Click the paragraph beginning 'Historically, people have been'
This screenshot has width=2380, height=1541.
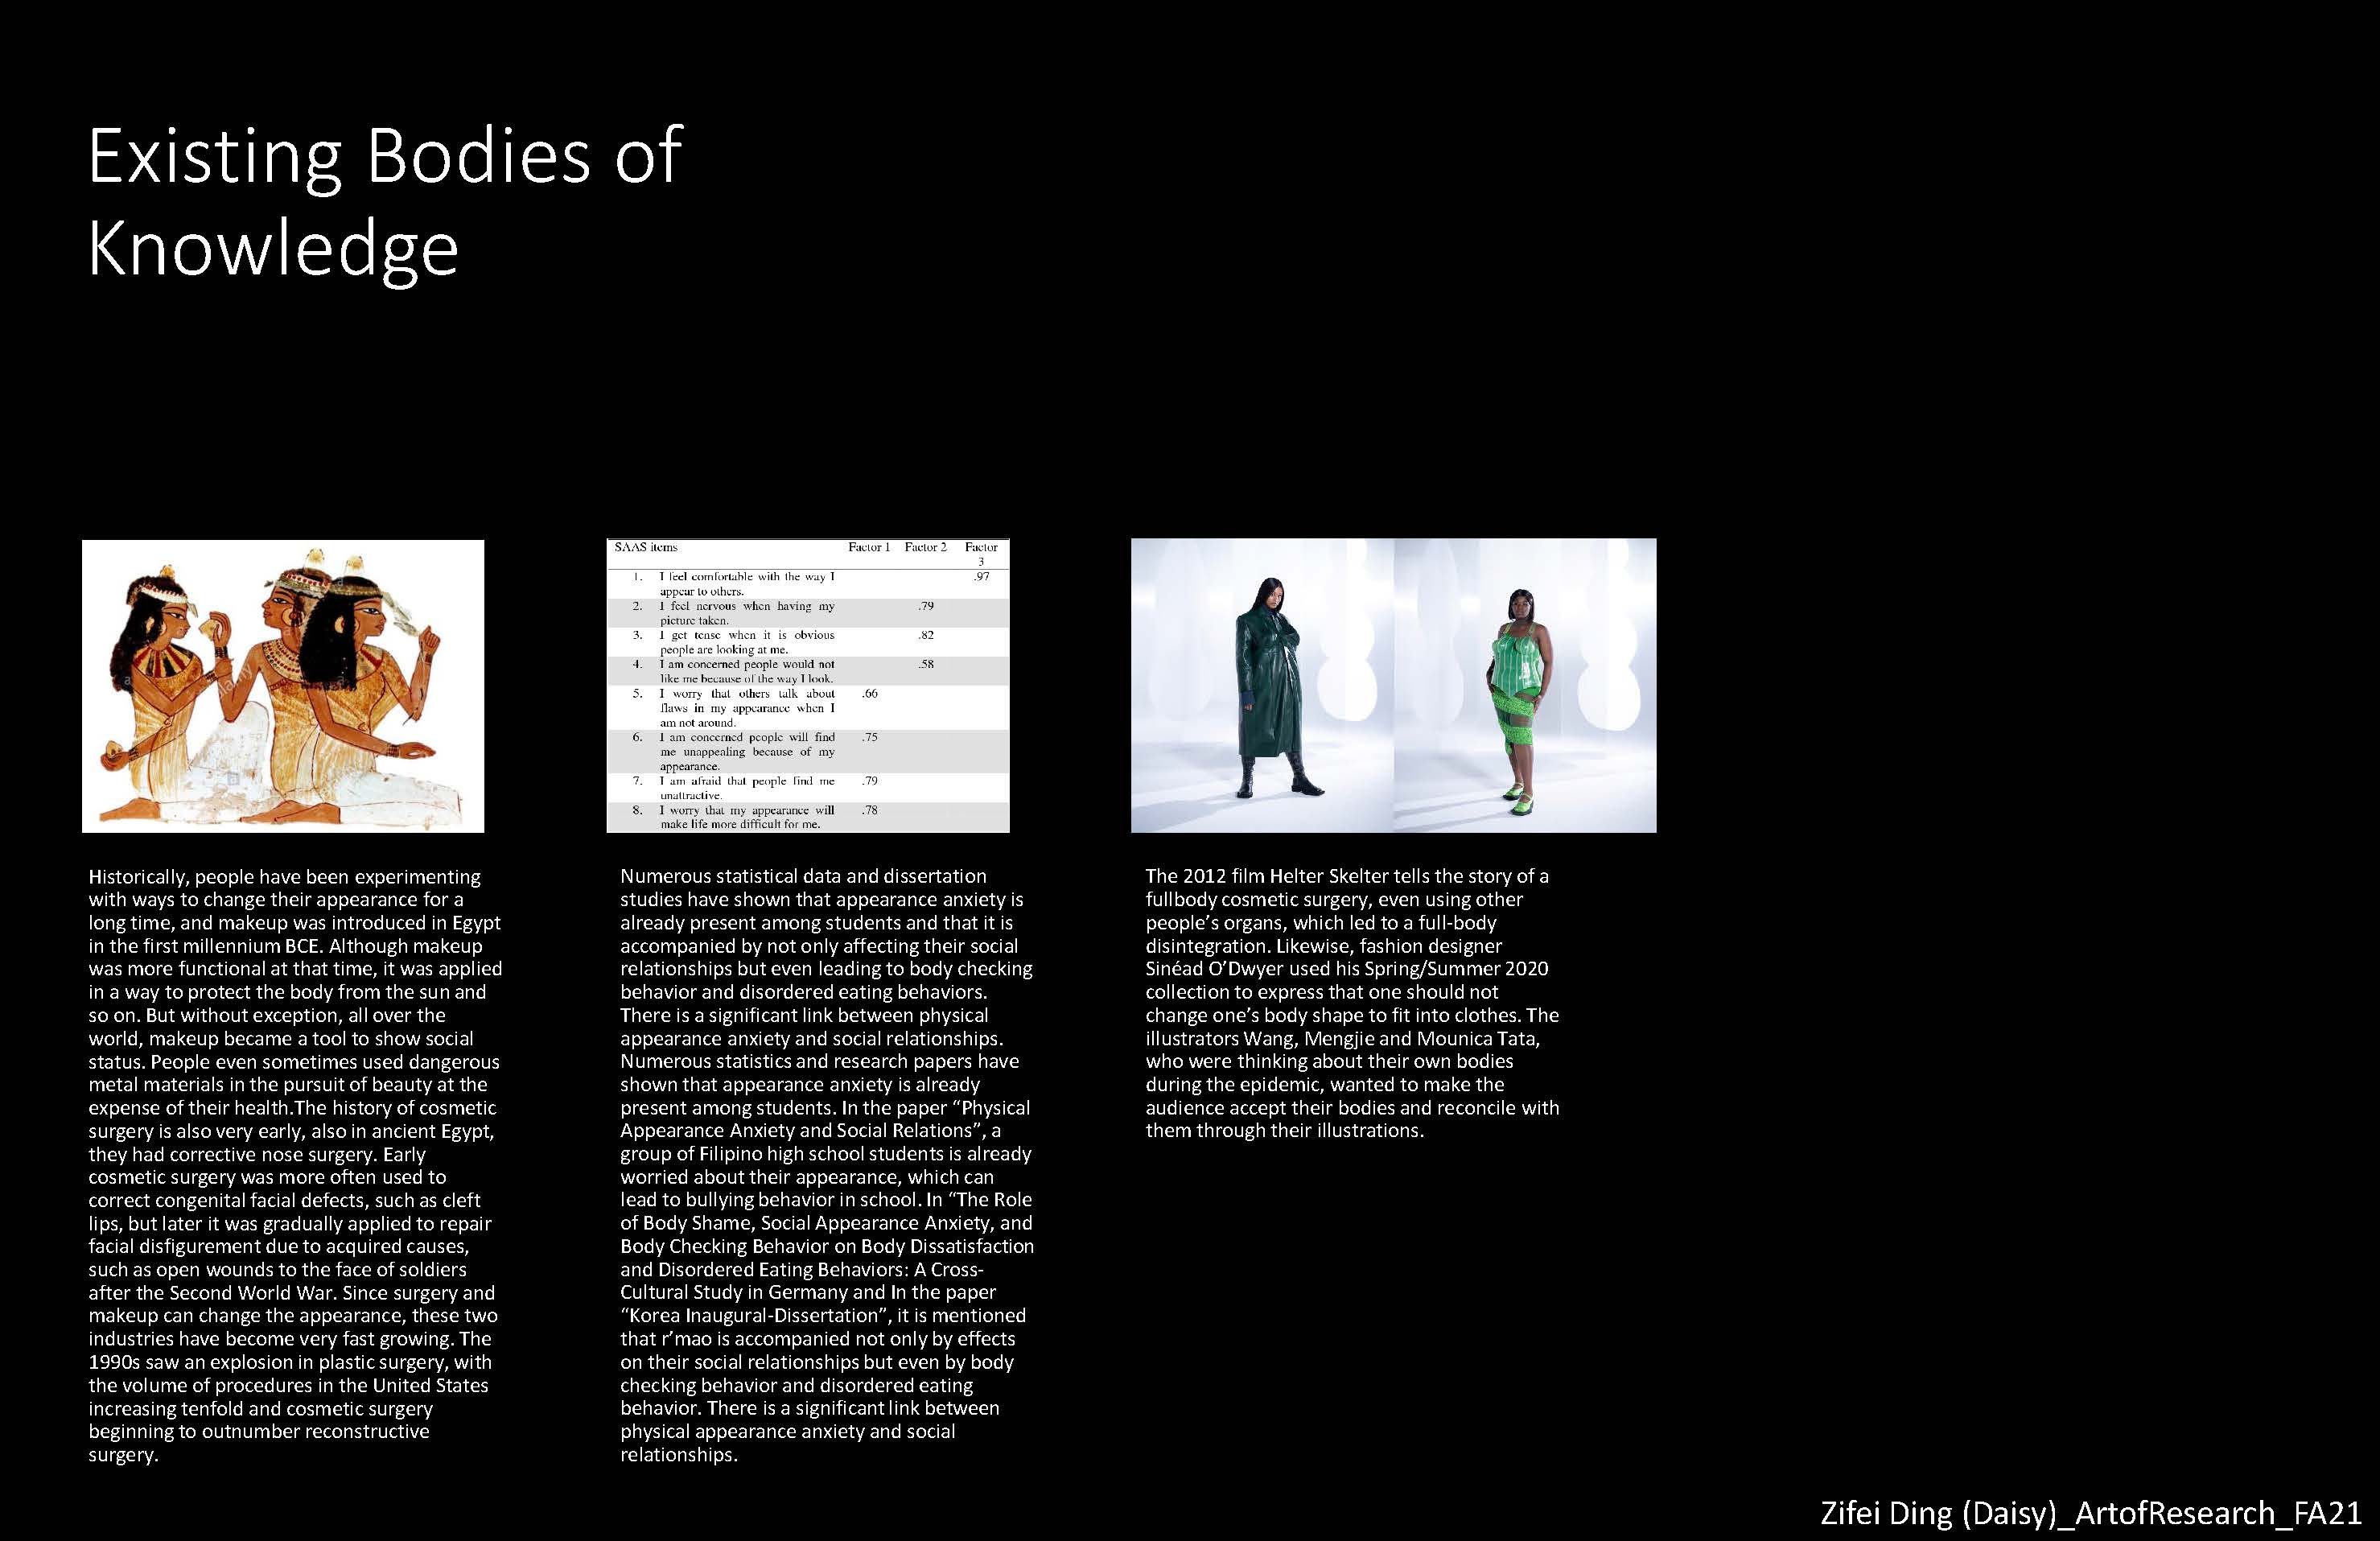295,1165
